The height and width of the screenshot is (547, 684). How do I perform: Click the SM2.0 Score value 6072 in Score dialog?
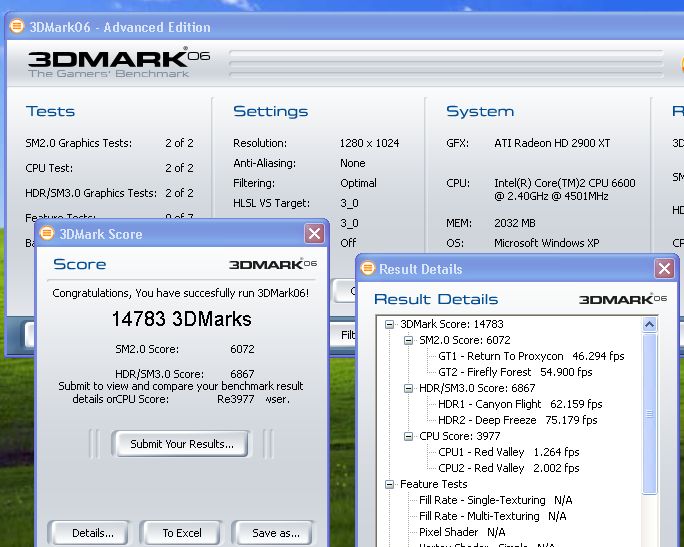(x=242, y=349)
